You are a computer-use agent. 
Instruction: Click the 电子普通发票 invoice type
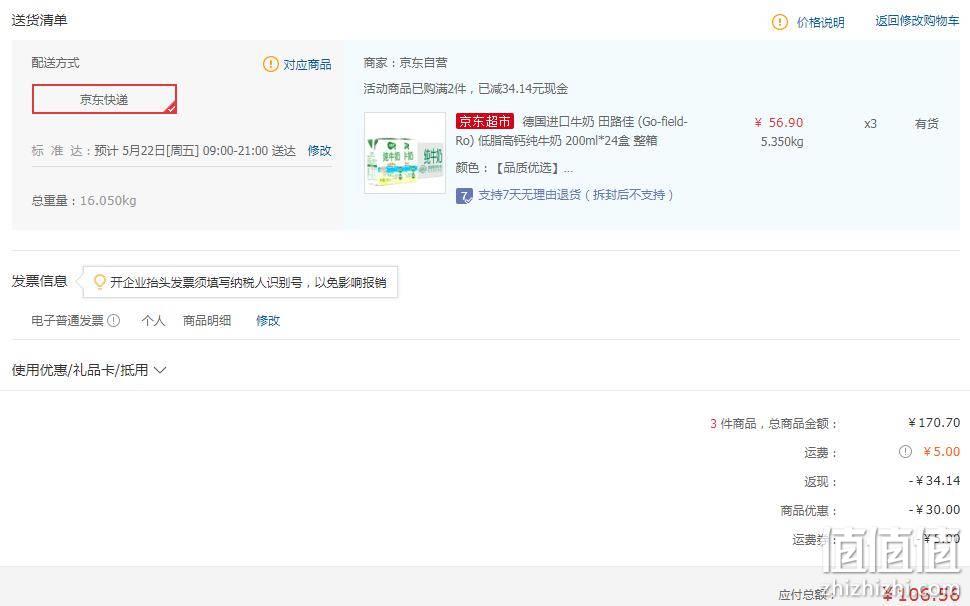pos(67,320)
